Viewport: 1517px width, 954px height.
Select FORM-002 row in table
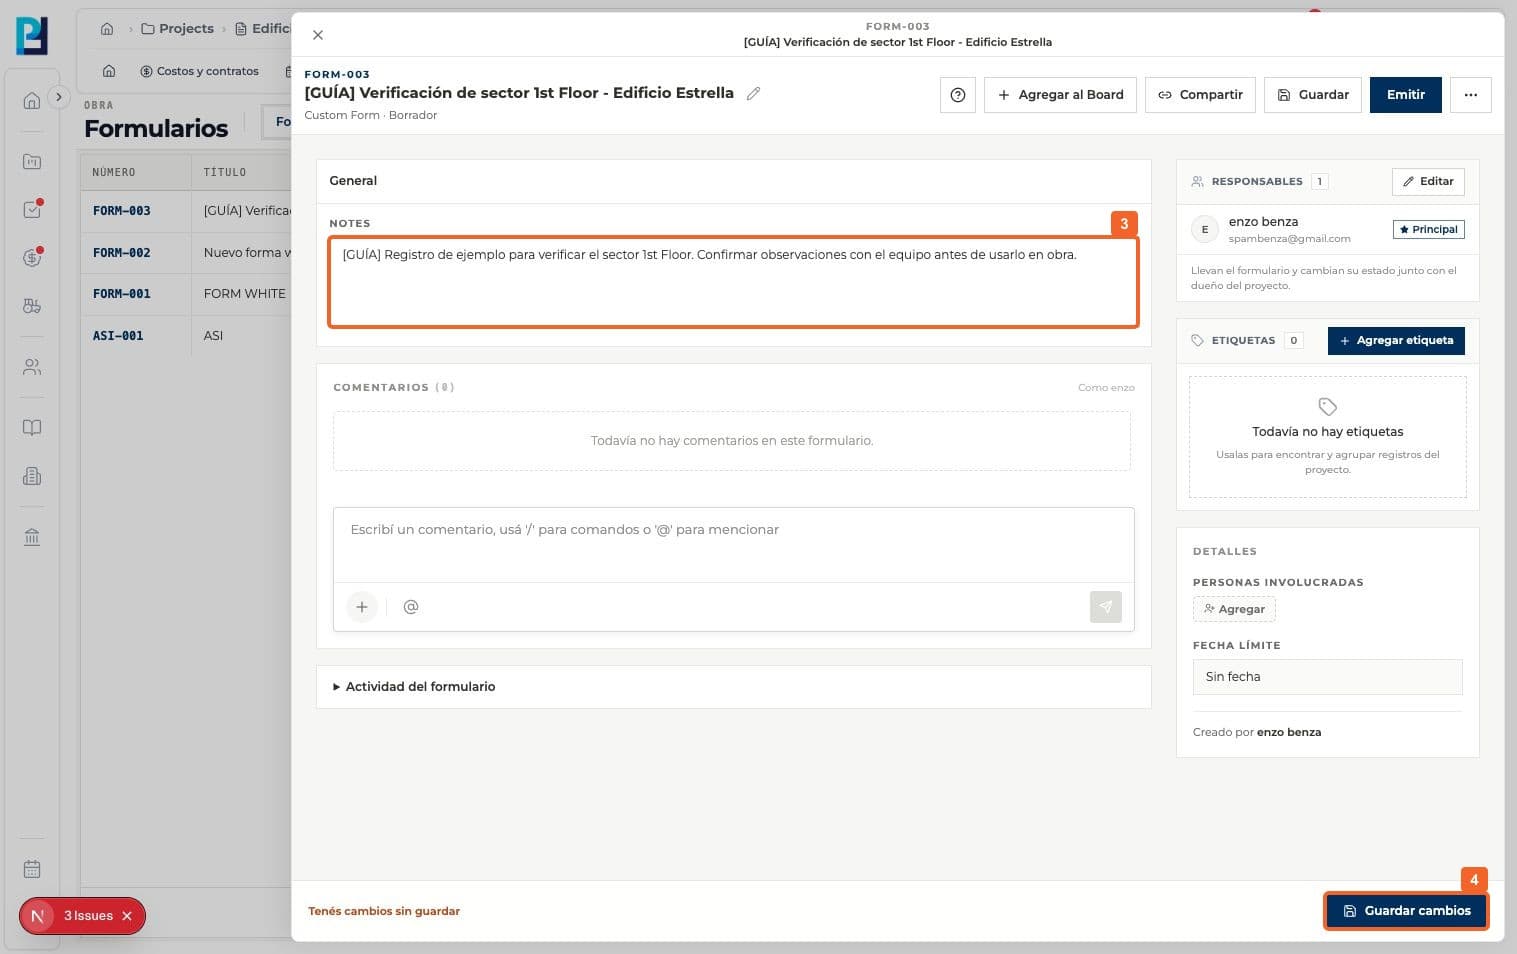[x=186, y=253]
